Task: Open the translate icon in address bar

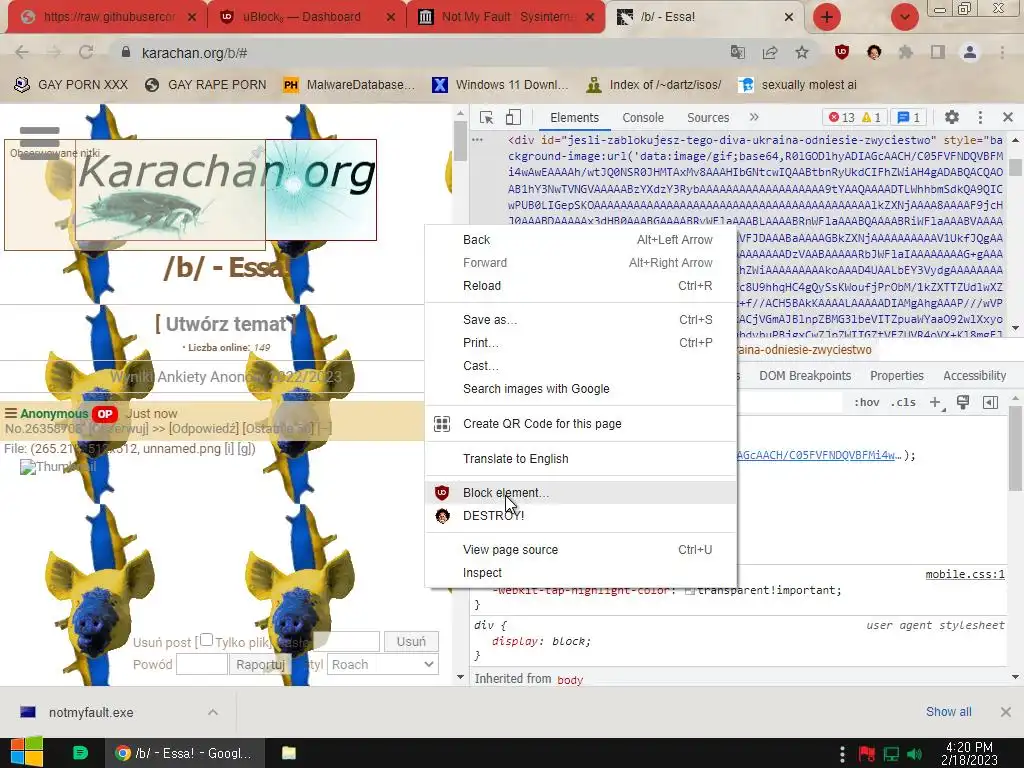Action: [x=738, y=52]
